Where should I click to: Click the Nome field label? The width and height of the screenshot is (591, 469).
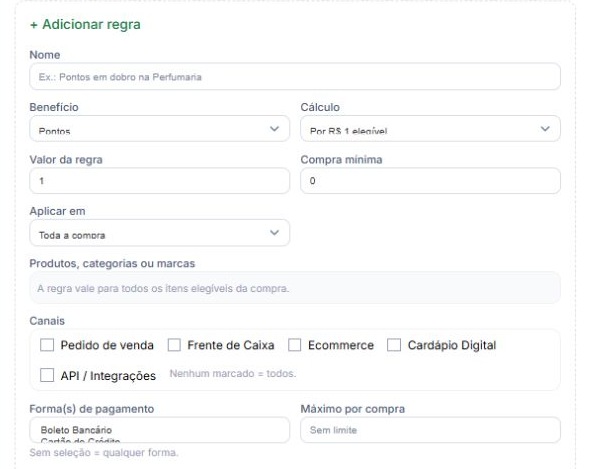(45, 55)
